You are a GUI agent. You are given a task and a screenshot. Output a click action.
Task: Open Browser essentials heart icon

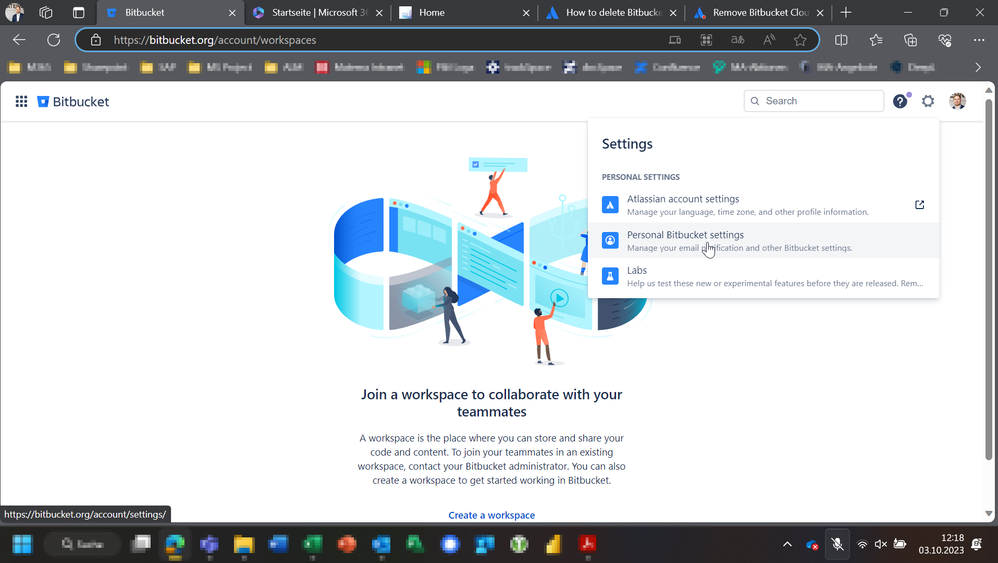tap(945, 40)
